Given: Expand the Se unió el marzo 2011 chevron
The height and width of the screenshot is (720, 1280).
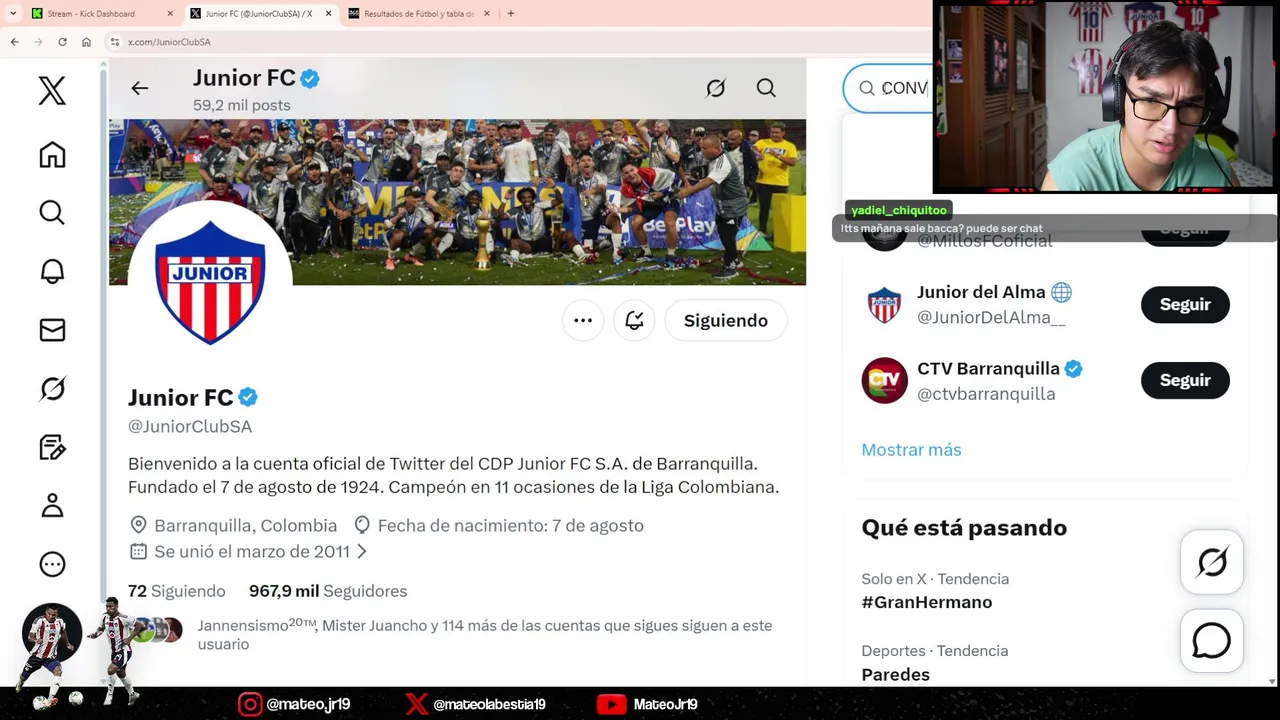Looking at the screenshot, I should pos(362,551).
